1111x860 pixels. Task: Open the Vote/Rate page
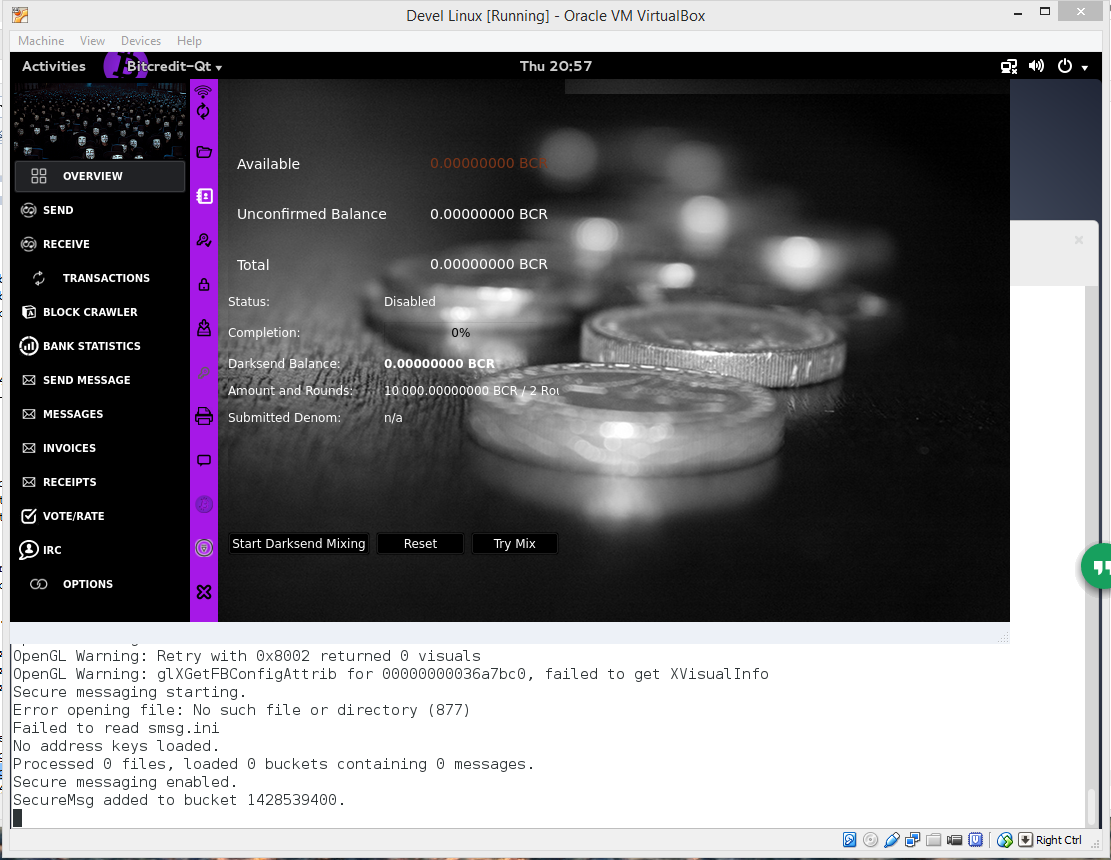(x=62, y=516)
